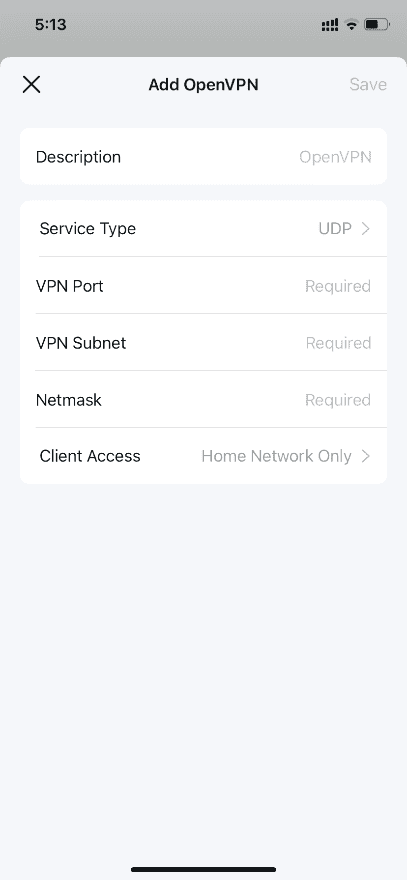Tap the Description OpenVPN placeholder text

pyautogui.click(x=335, y=157)
